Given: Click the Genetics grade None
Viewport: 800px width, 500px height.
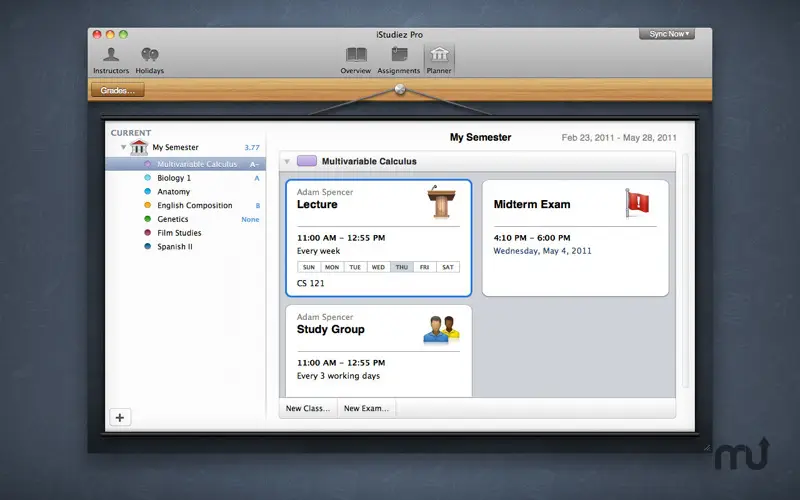Looking at the screenshot, I should (x=251, y=219).
